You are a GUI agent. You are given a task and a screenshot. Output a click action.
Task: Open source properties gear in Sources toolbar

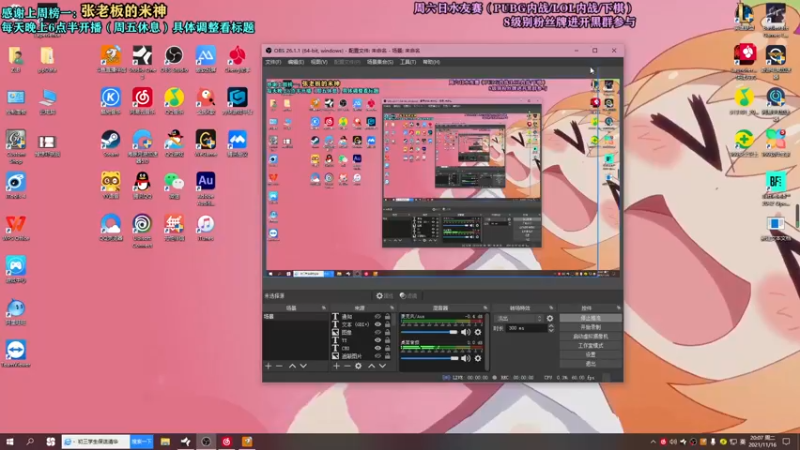pyautogui.click(x=358, y=366)
